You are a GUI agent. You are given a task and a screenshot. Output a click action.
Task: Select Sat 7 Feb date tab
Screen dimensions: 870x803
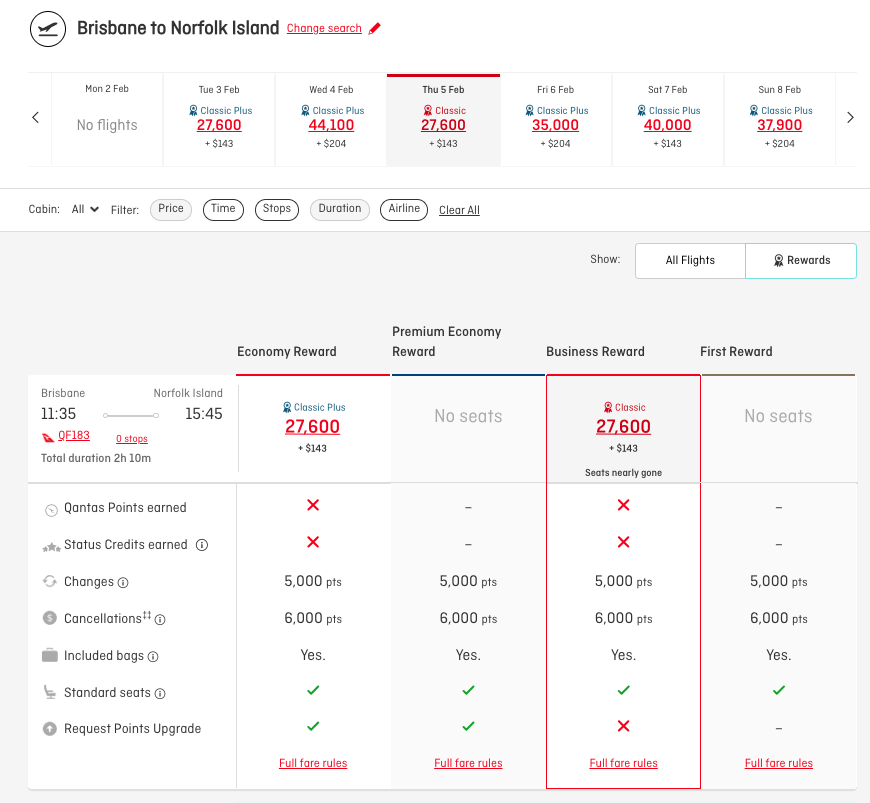tap(667, 119)
